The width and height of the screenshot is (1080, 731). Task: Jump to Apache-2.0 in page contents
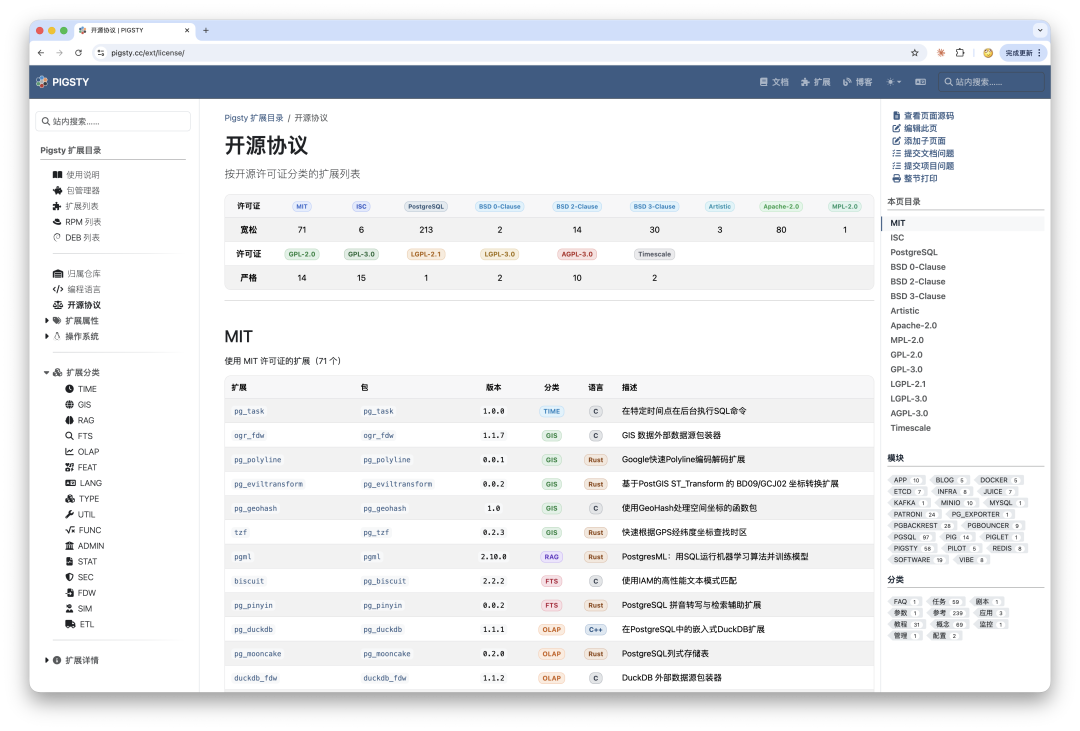pyautogui.click(x=913, y=325)
